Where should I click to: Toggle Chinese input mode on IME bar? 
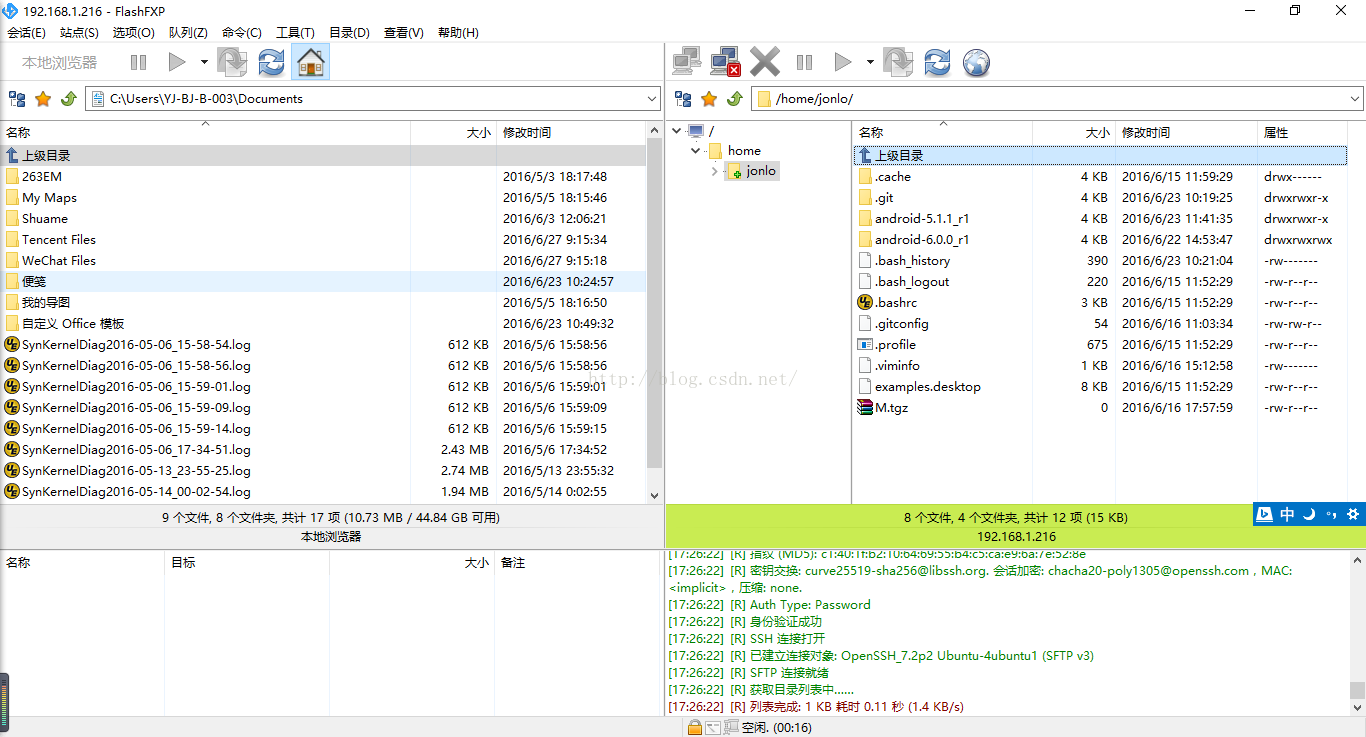point(1287,514)
